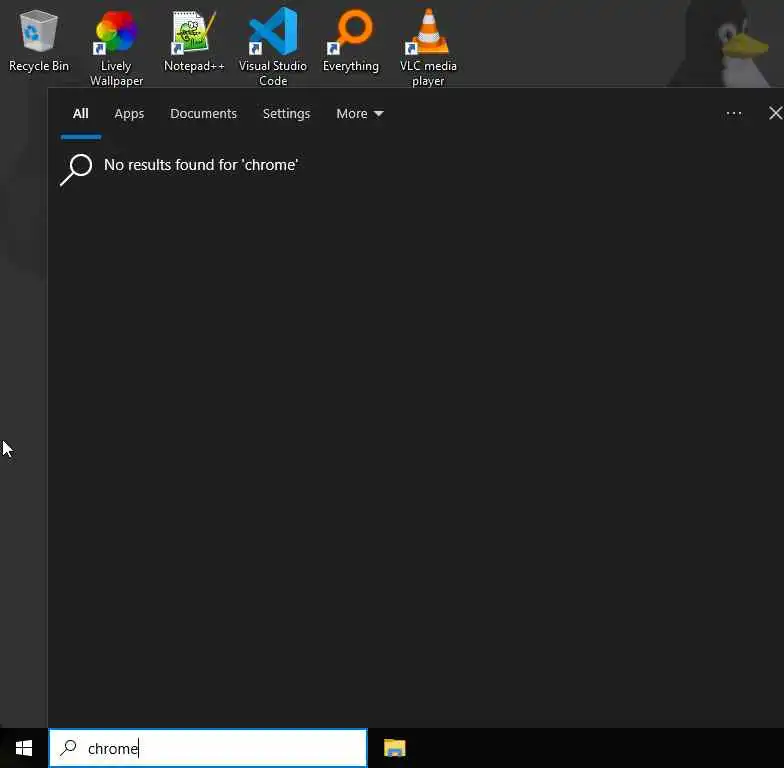Viewport: 784px width, 768px height.
Task: Select the Everything search desktop shortcut
Action: 351,42
